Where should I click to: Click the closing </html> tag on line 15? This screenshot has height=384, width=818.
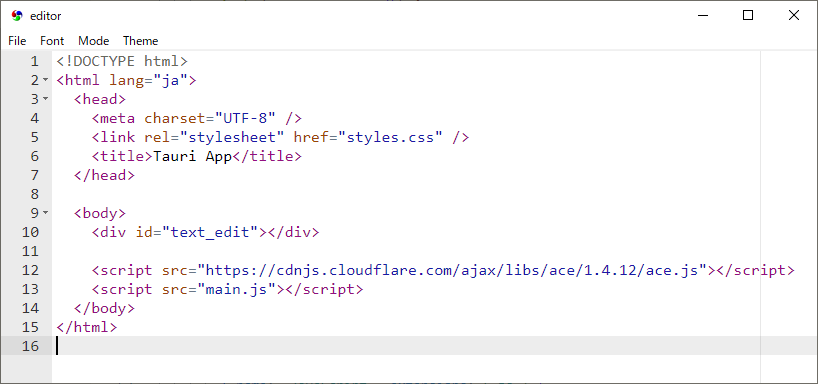pos(87,327)
